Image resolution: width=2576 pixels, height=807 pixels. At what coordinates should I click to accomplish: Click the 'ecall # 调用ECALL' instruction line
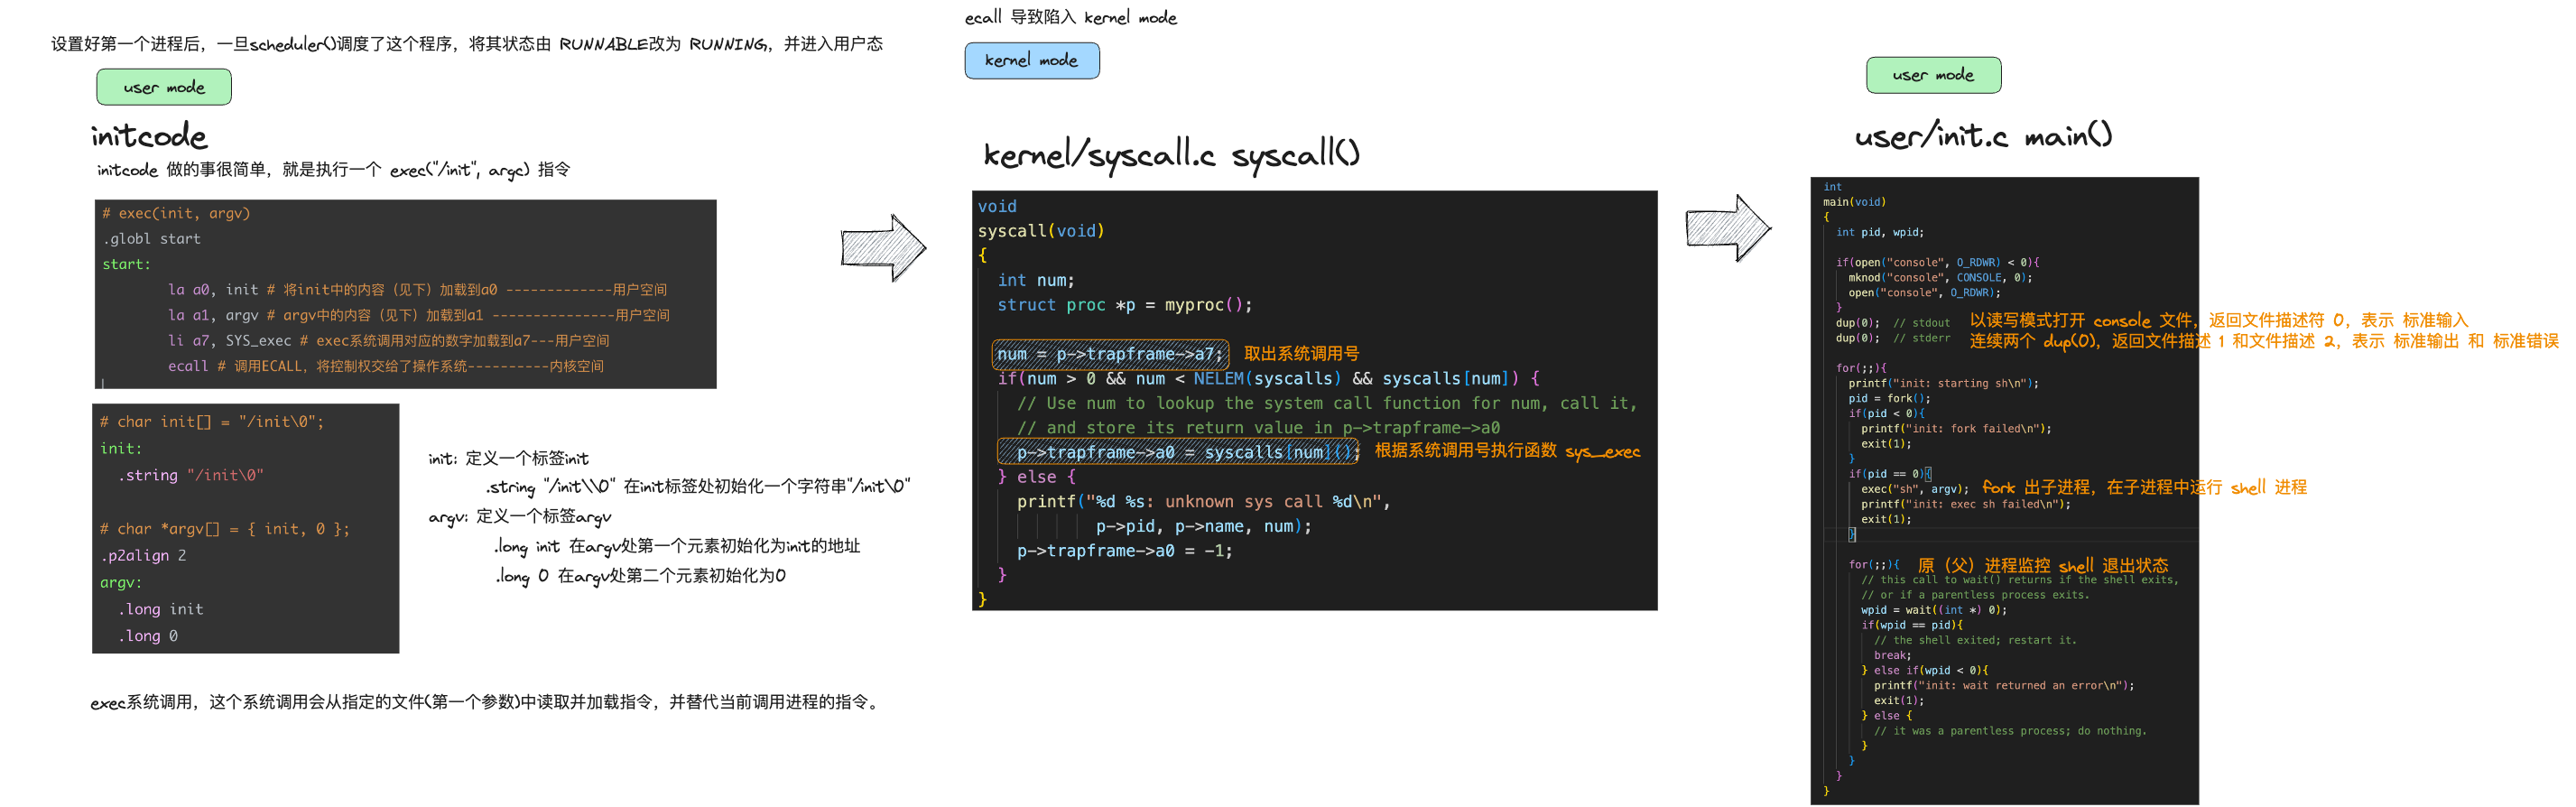(x=385, y=366)
